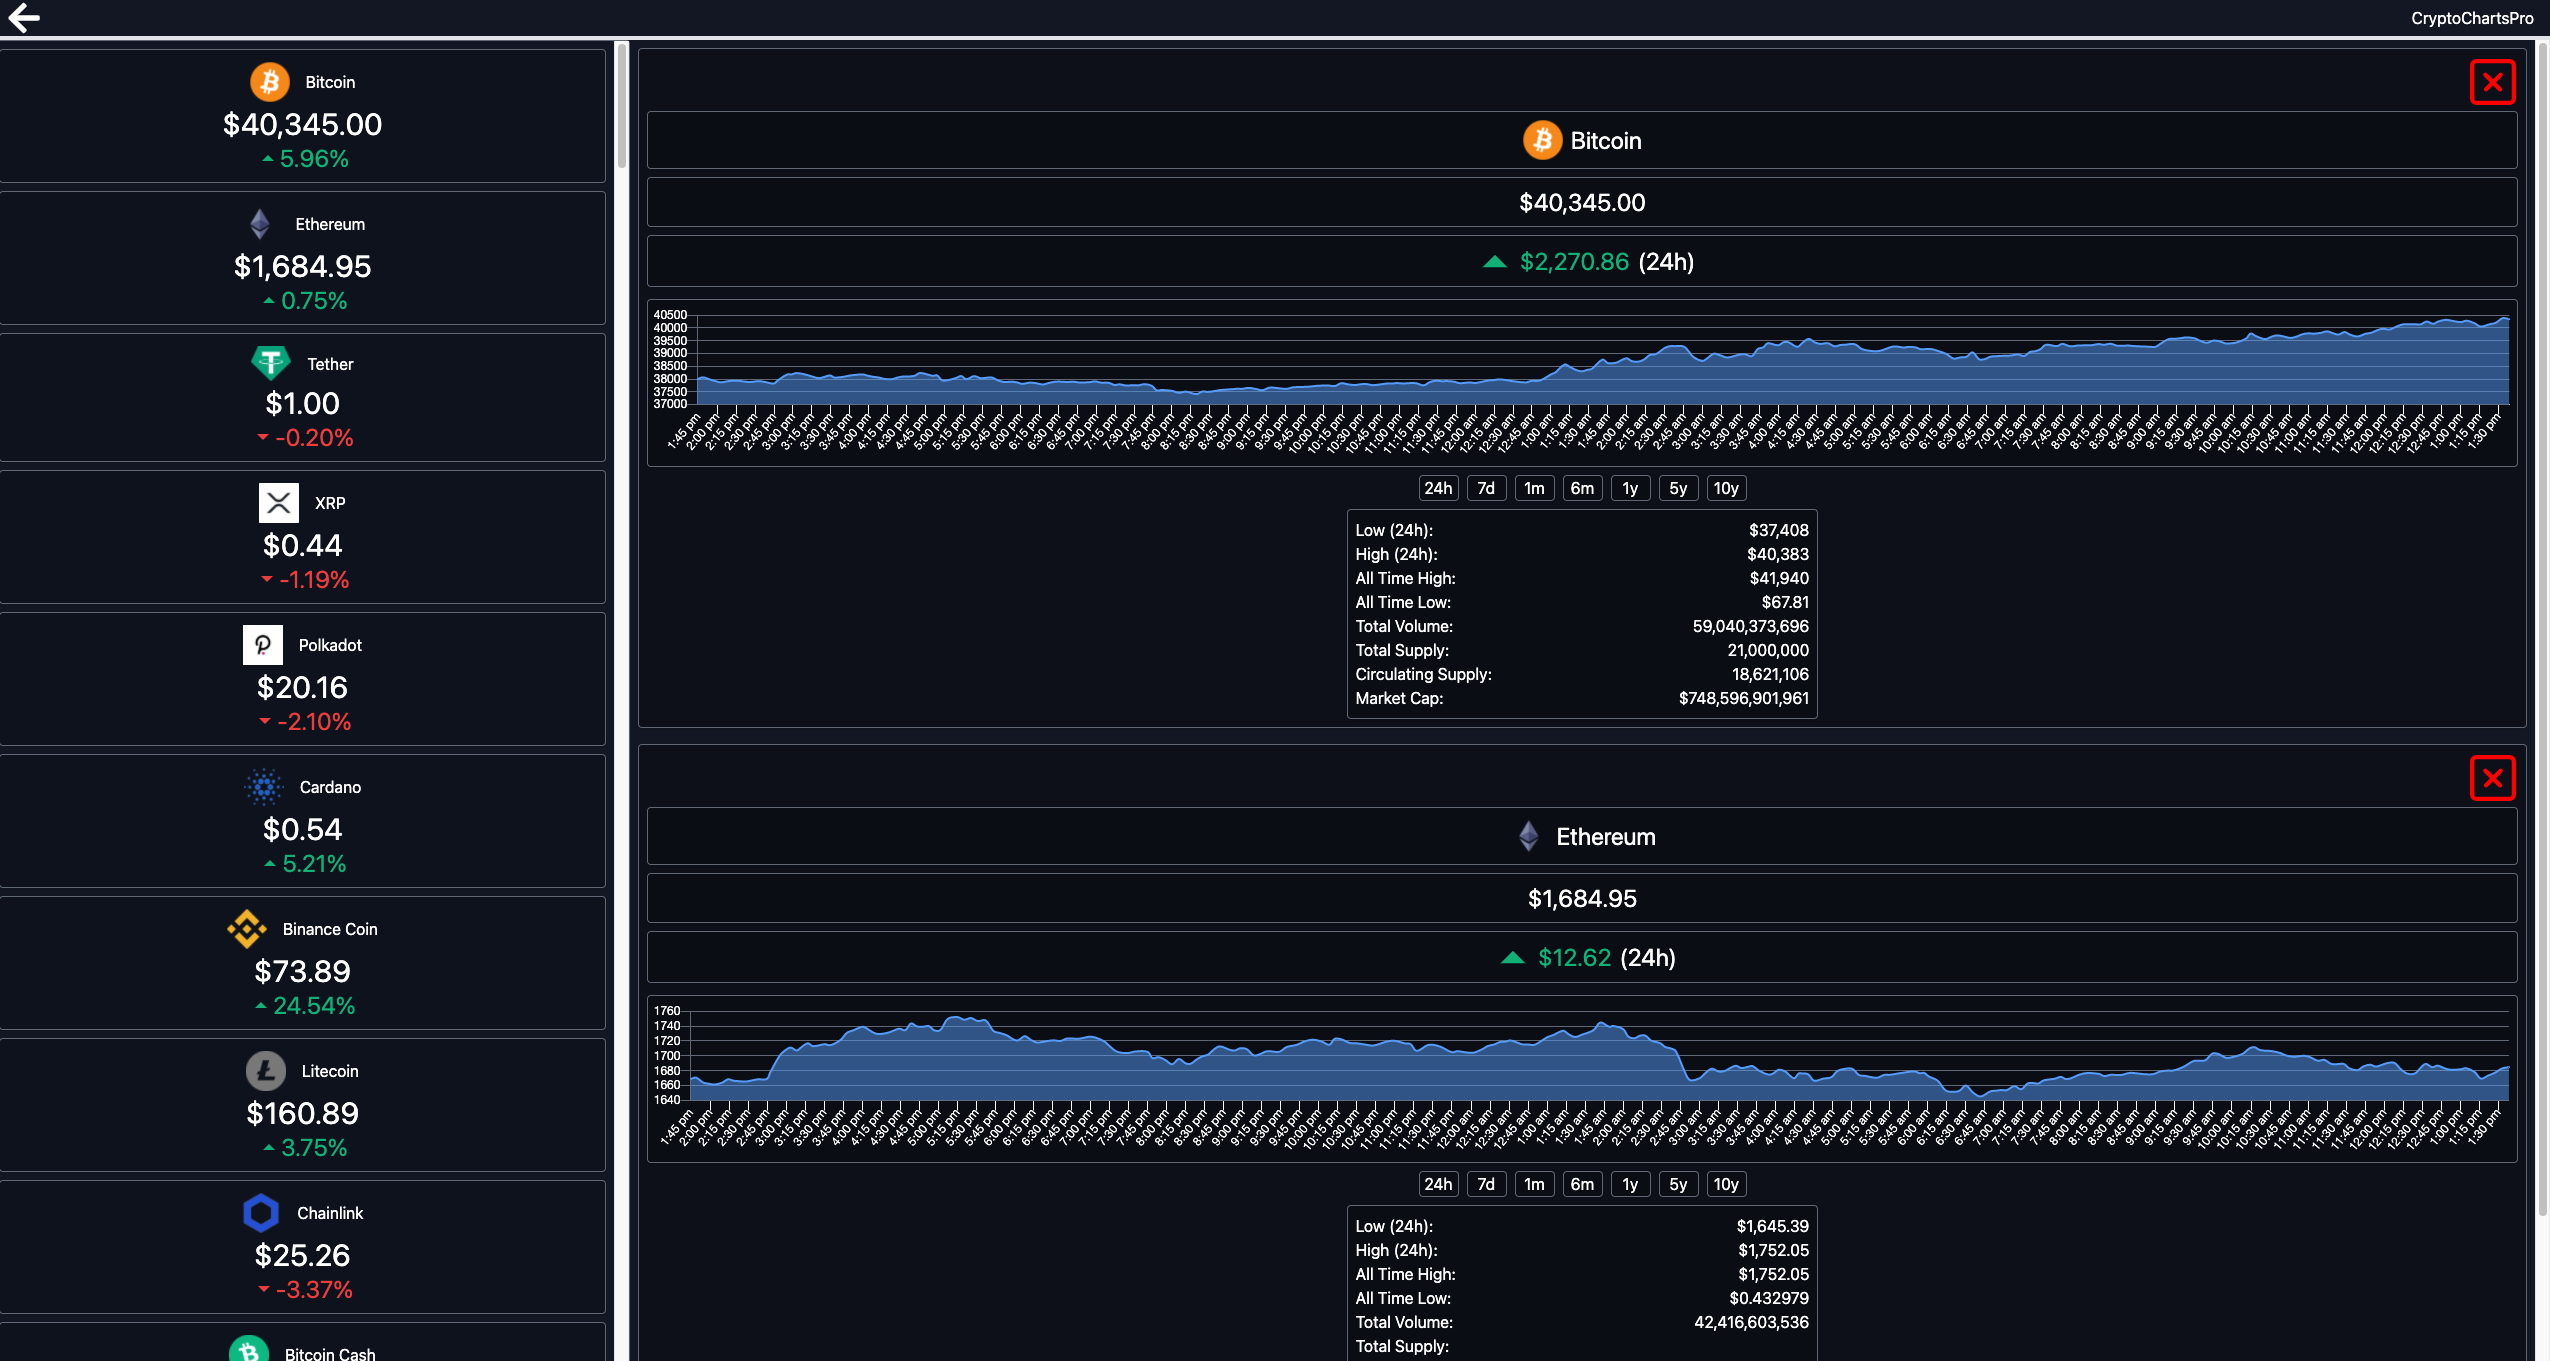
Task: Close the Ethereum chart panel
Action: point(2492,778)
